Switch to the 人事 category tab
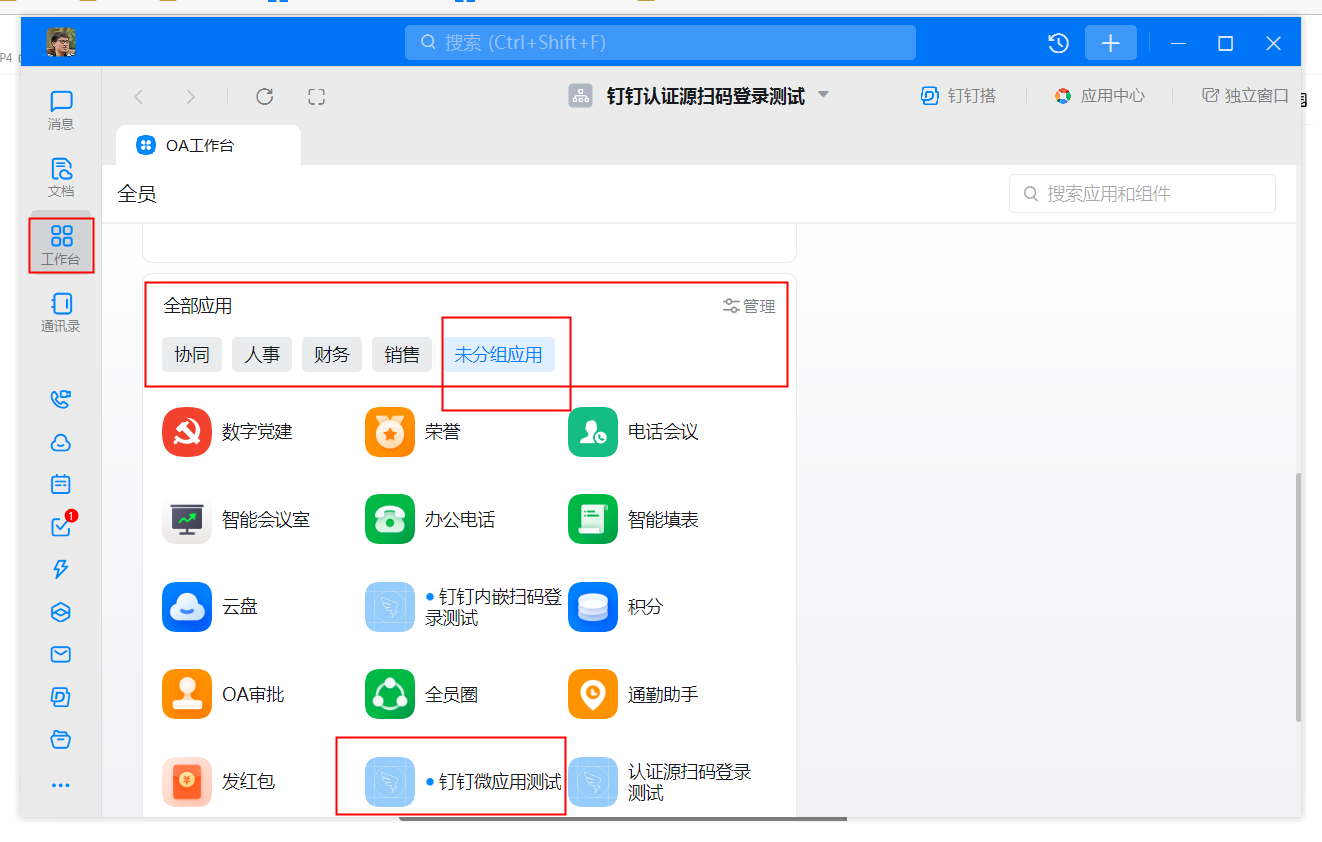 (x=262, y=354)
